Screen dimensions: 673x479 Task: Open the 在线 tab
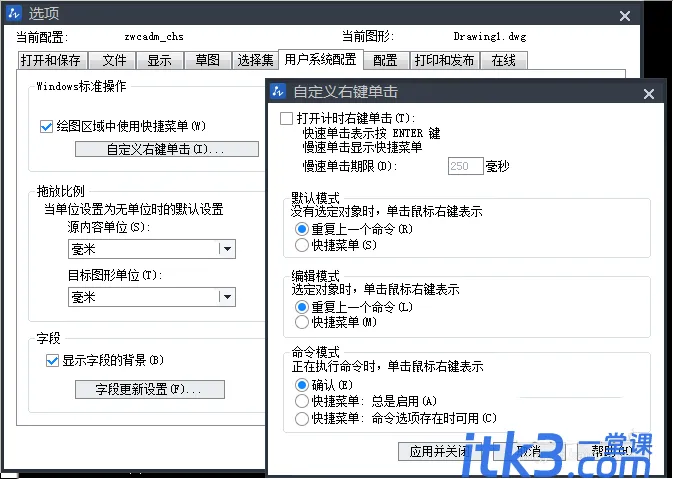[503, 60]
